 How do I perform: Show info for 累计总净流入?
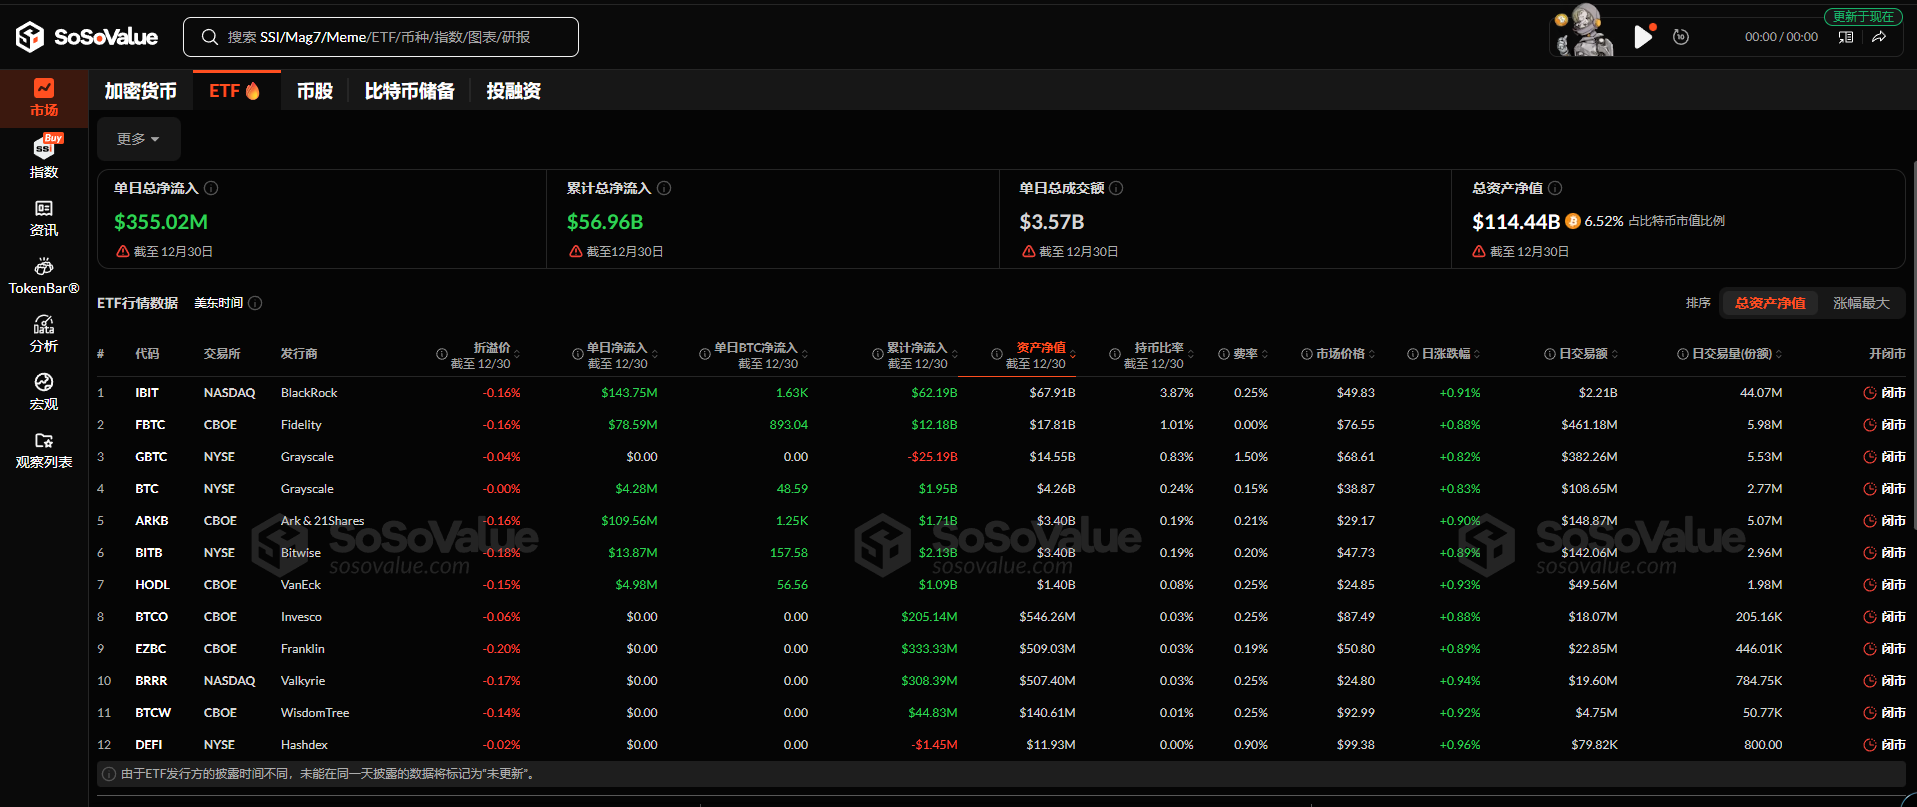(x=664, y=188)
